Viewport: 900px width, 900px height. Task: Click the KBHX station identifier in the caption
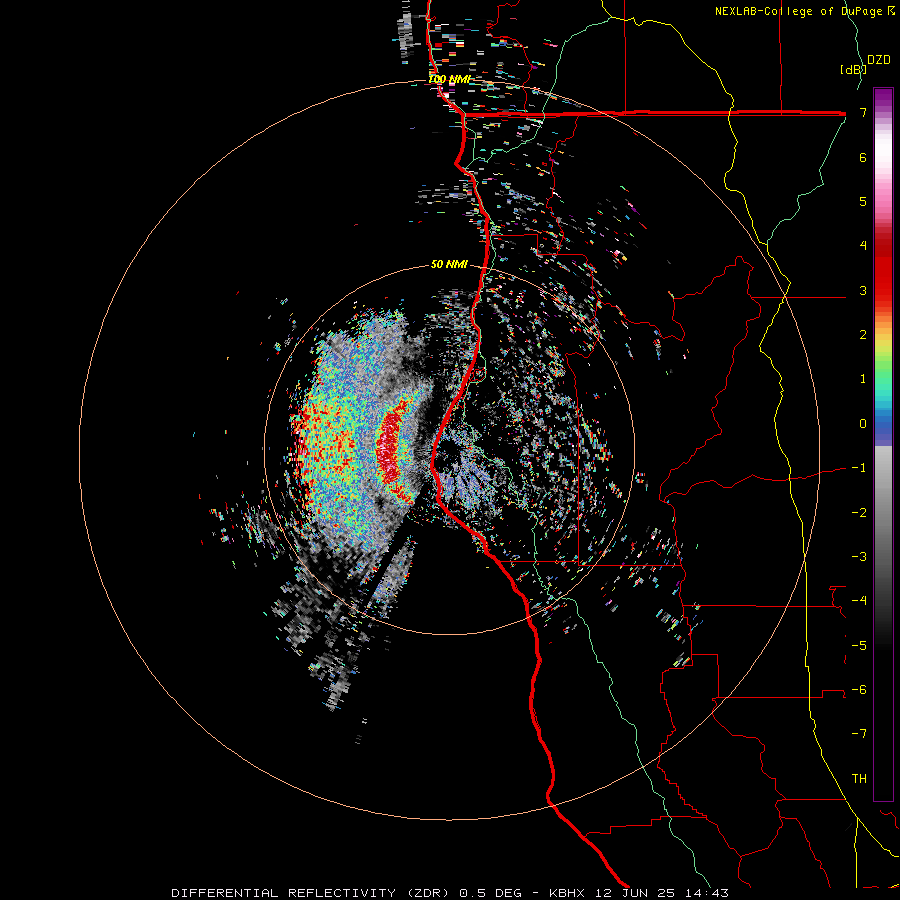[566, 893]
